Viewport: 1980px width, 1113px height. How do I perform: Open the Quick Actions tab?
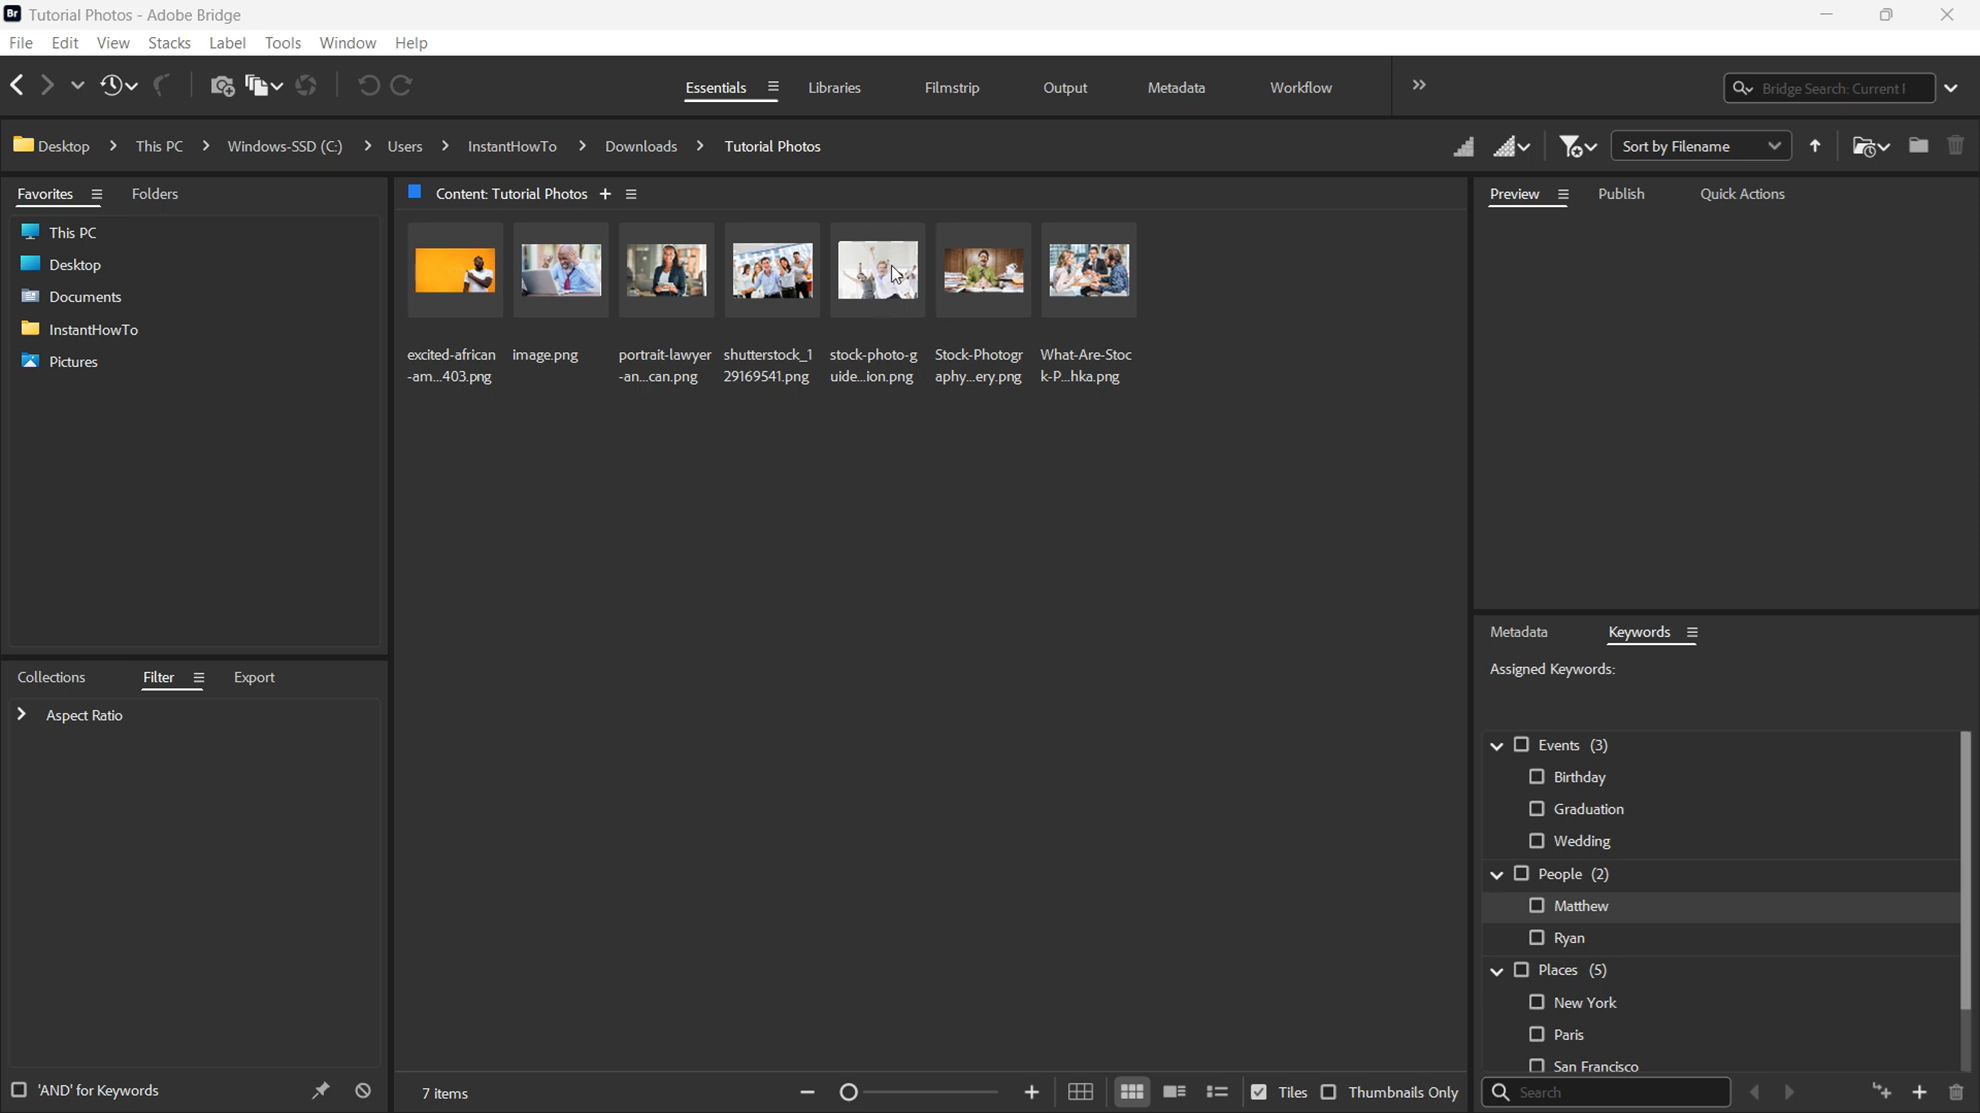pyautogui.click(x=1742, y=194)
